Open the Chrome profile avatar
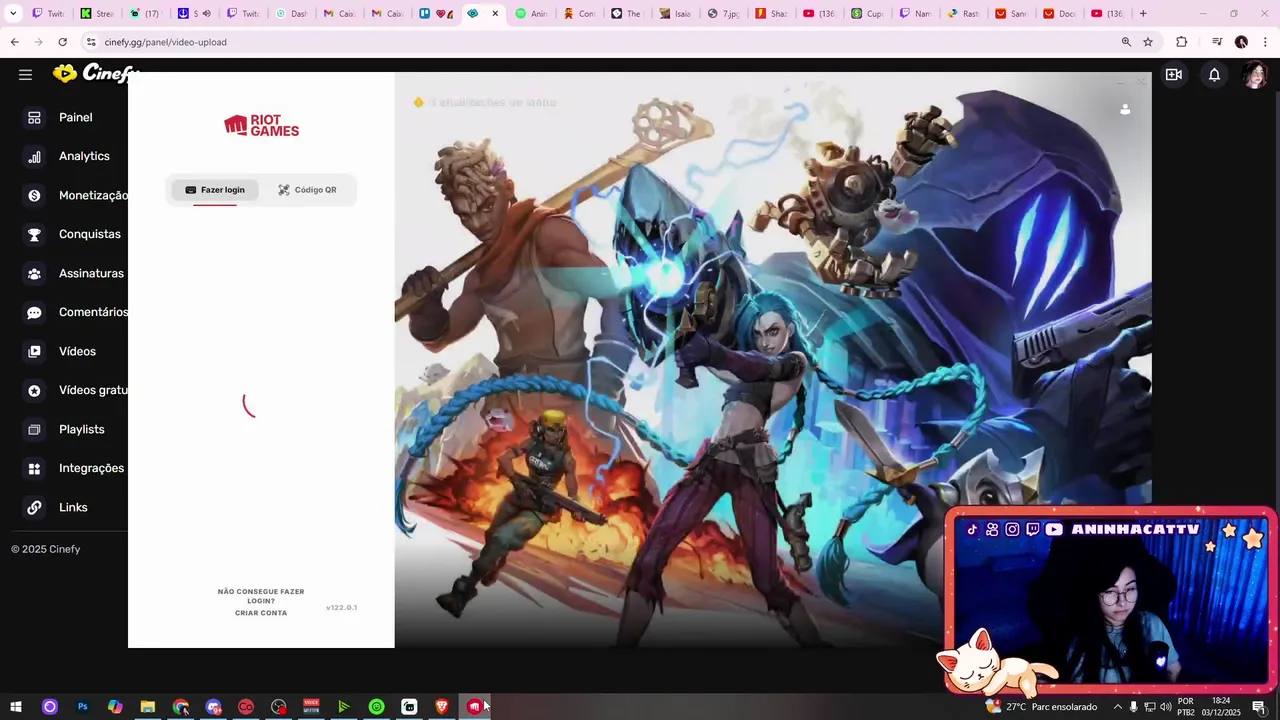The width and height of the screenshot is (1280, 720). [x=1241, y=42]
